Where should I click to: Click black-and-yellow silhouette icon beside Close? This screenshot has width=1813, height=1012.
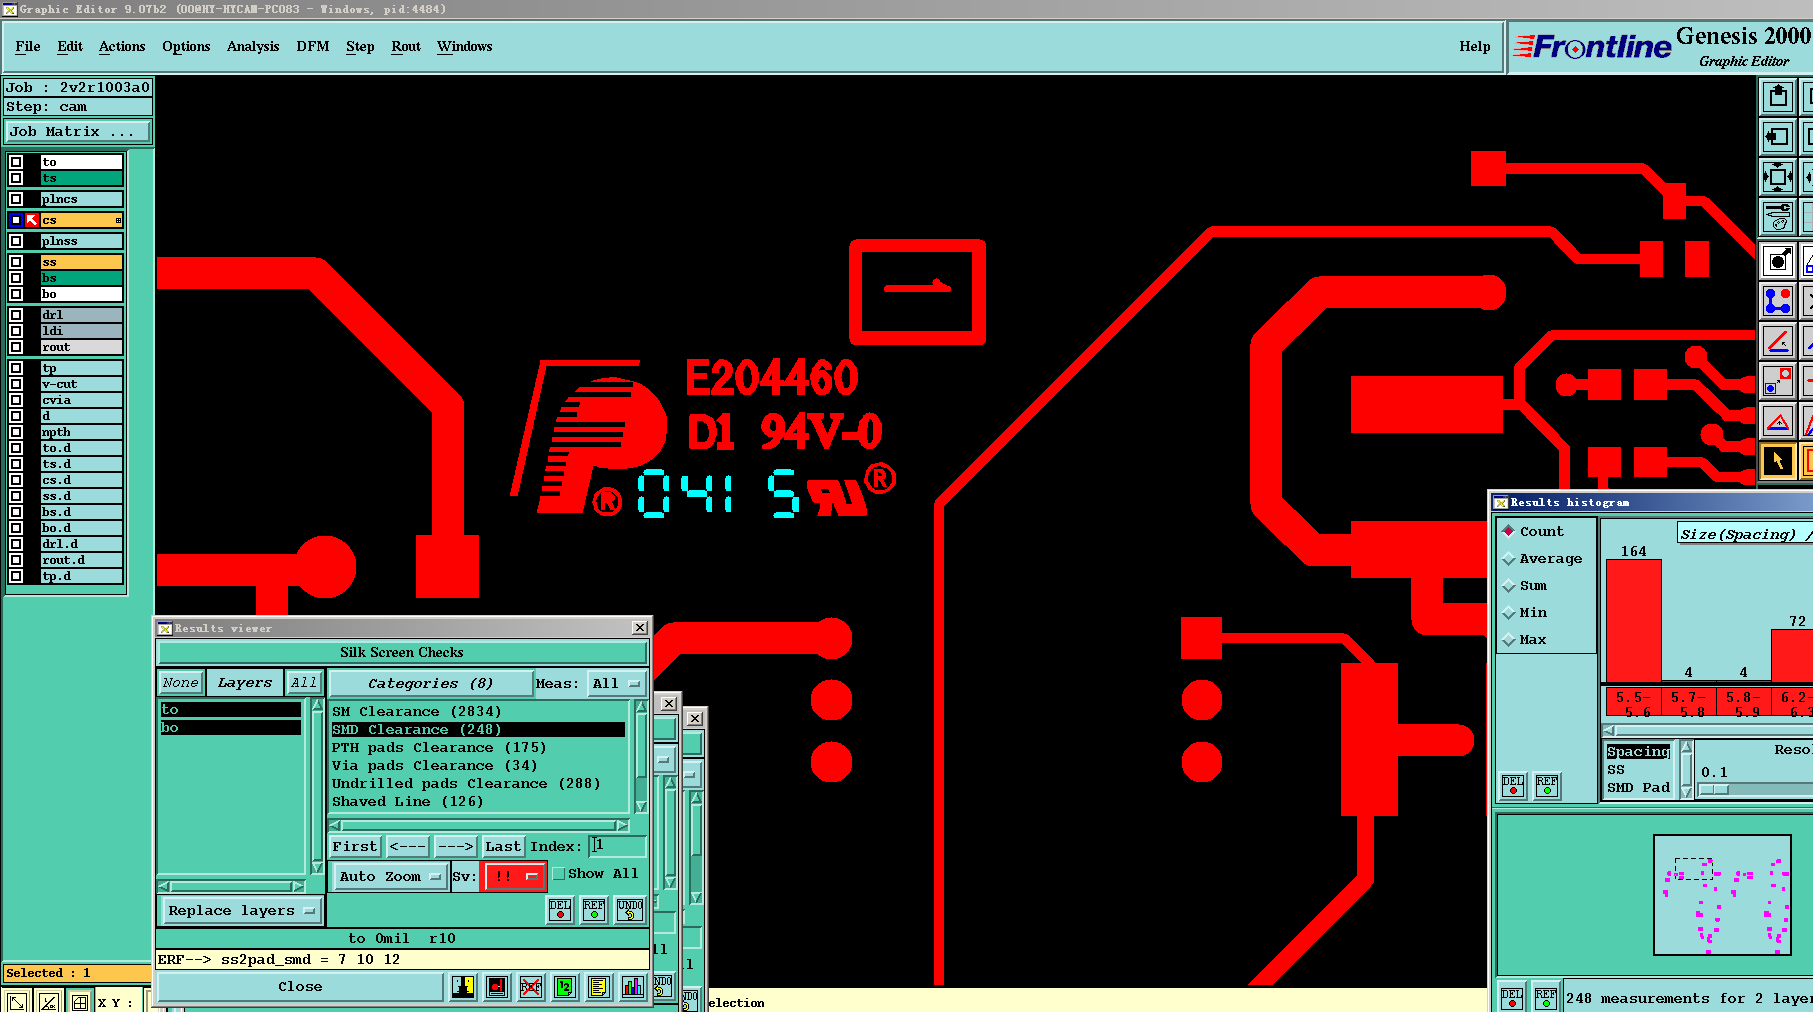(463, 987)
